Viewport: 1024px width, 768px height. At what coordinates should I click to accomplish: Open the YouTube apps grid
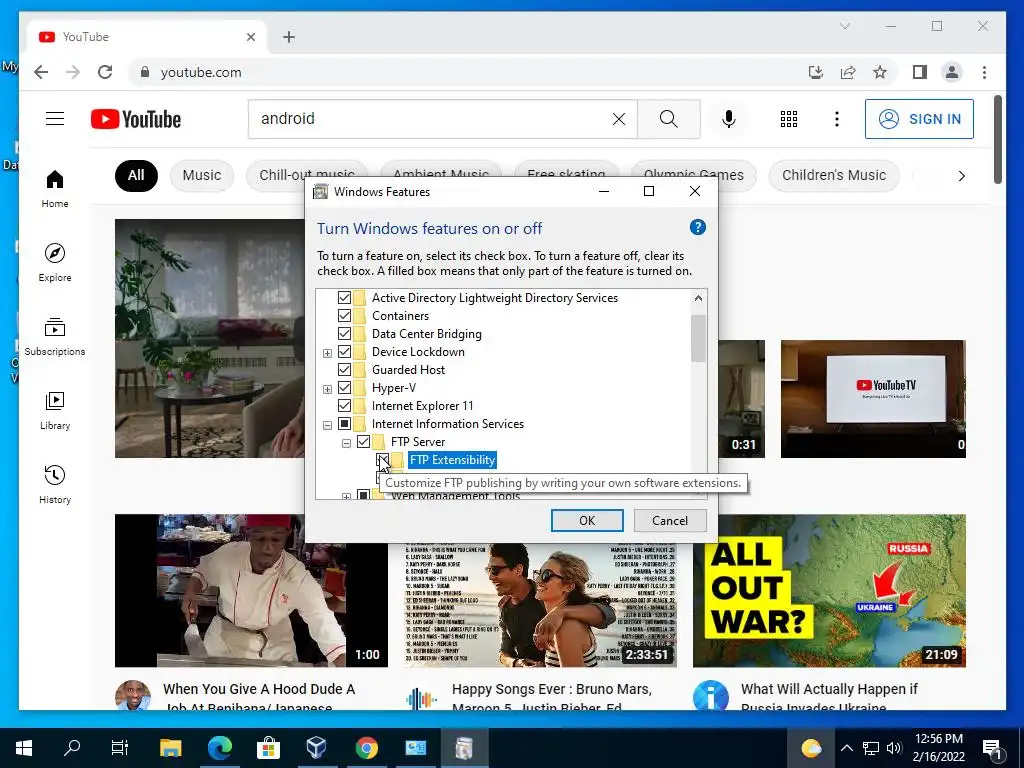pos(789,119)
